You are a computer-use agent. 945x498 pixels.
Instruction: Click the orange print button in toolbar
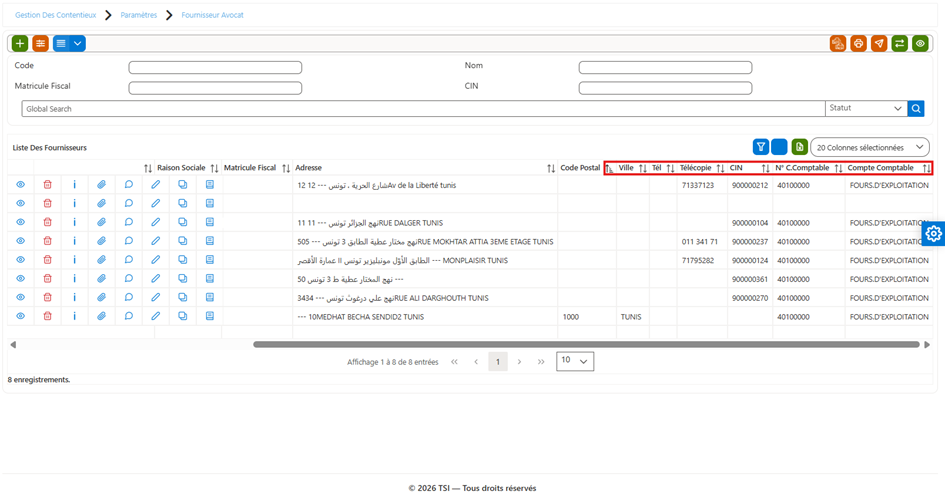pyautogui.click(x=858, y=43)
